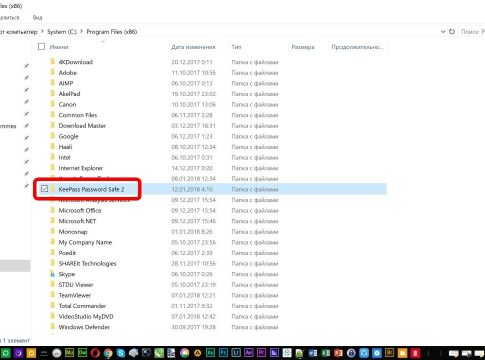Click date 20.12.2017 0:11 in 4KDownload row
Viewport: 485px width, 360px height.
tap(192, 62)
